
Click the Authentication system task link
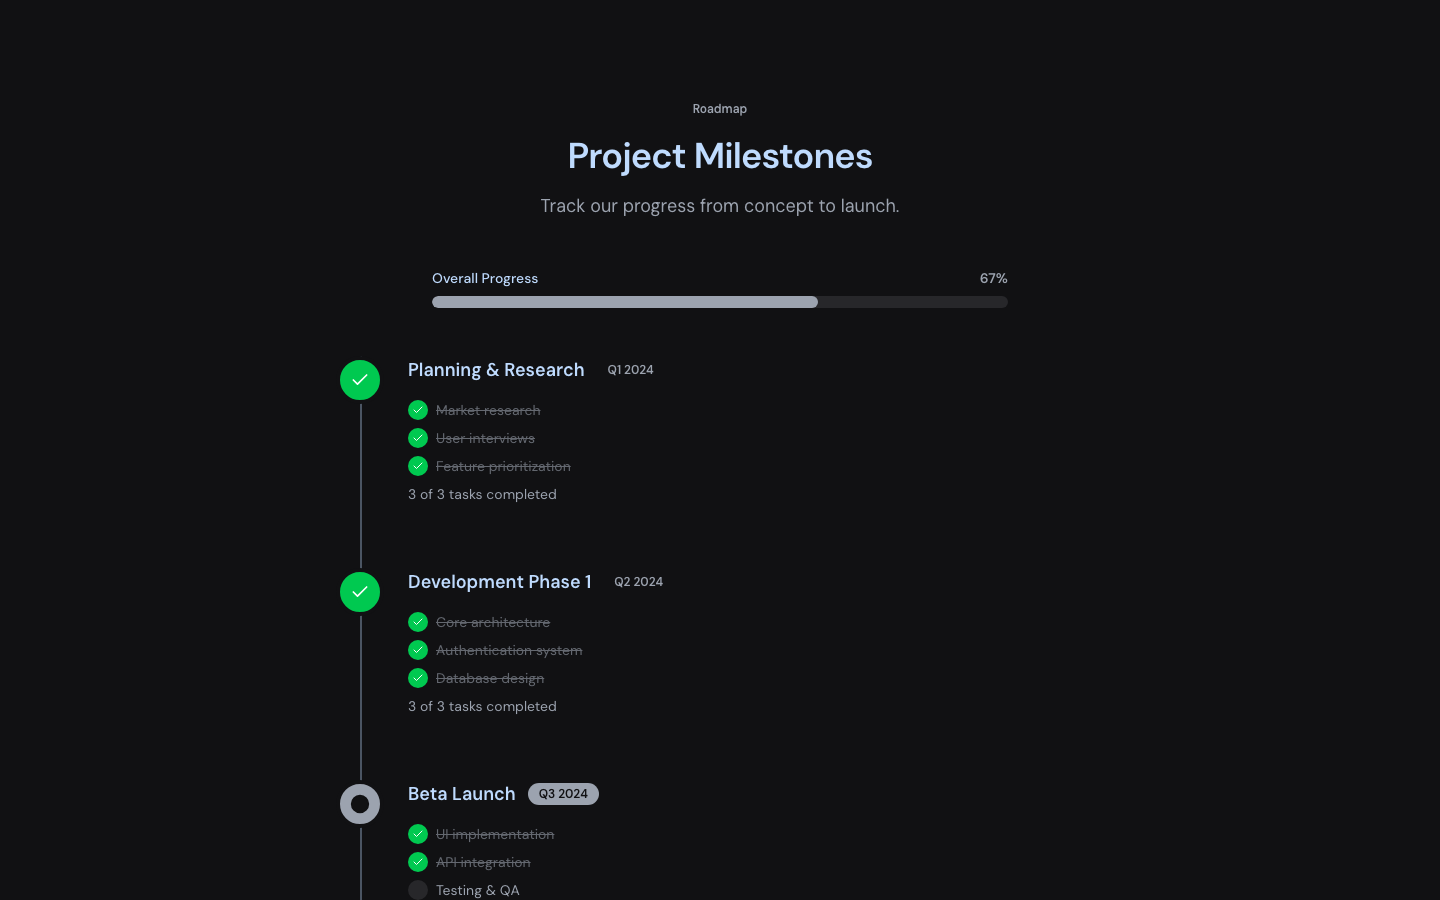click(x=509, y=650)
